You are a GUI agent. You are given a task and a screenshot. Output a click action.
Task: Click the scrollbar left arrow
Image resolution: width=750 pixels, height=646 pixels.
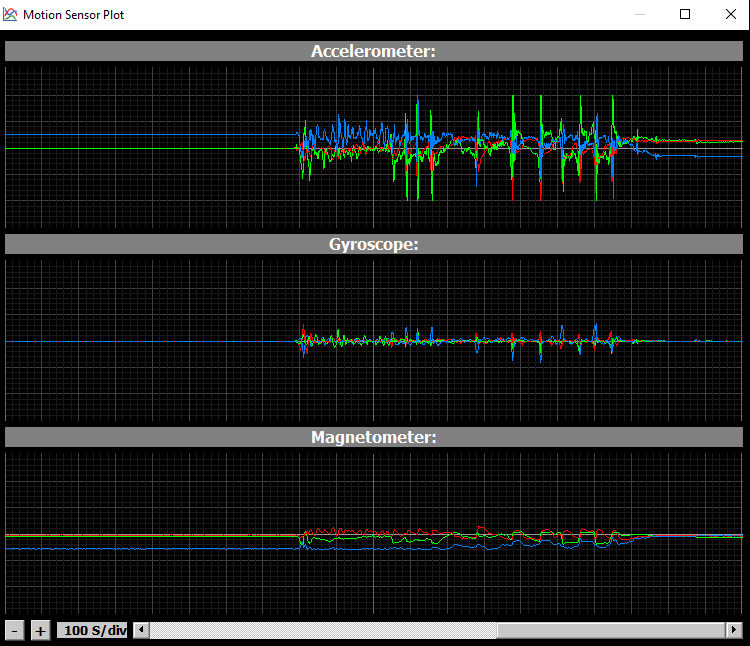pos(141,630)
